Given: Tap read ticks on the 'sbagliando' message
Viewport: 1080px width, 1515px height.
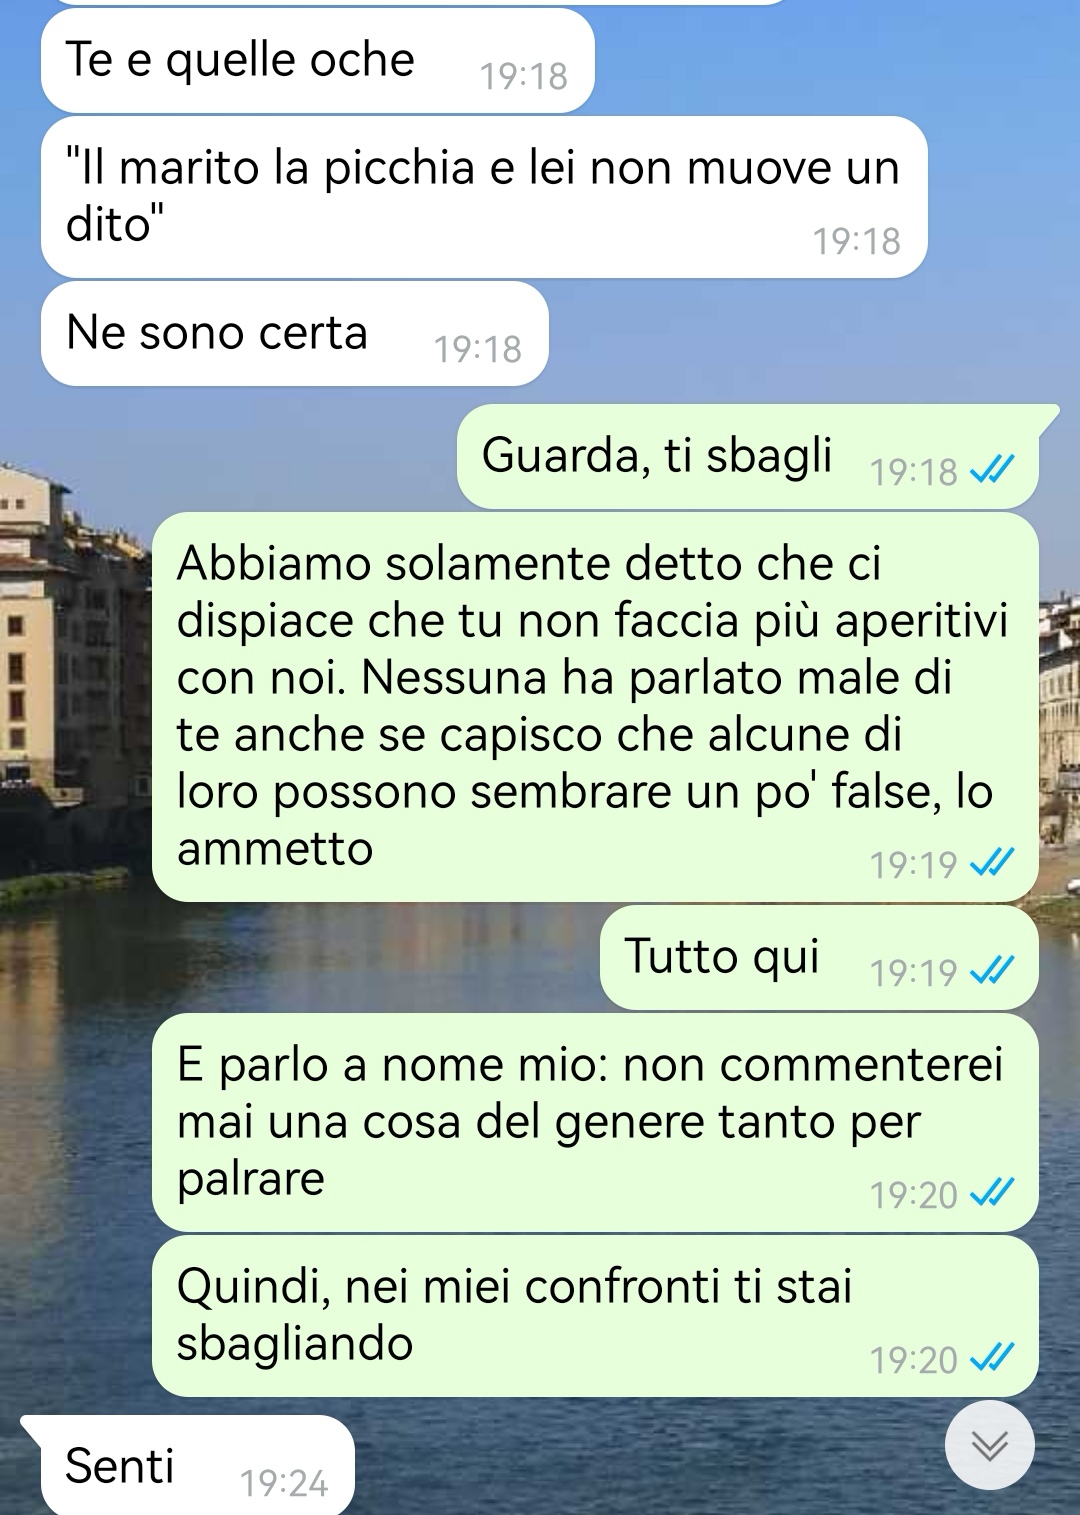Looking at the screenshot, I should point(993,1357).
